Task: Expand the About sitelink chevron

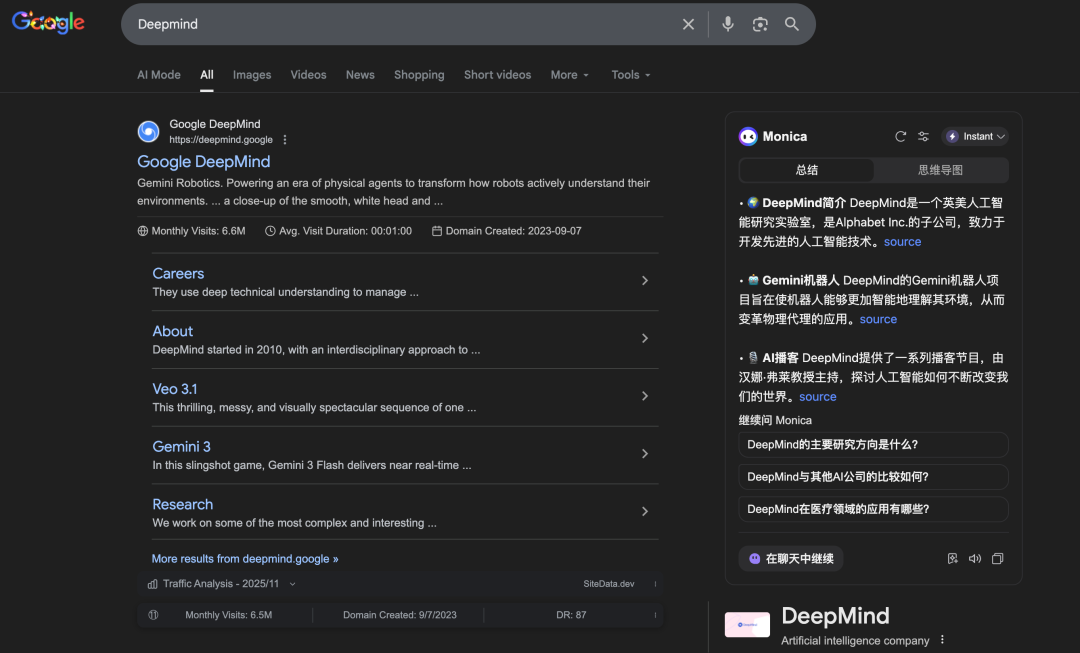Action: point(645,339)
